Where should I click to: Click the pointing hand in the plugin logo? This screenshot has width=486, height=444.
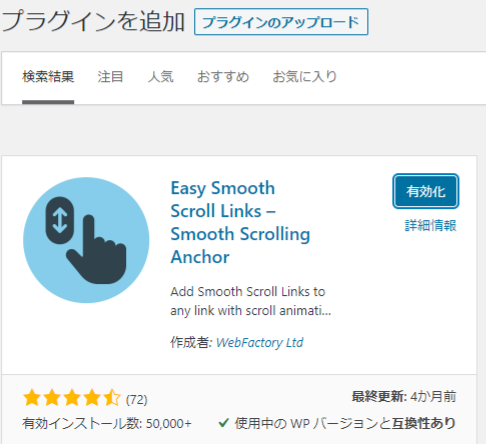pos(97,250)
